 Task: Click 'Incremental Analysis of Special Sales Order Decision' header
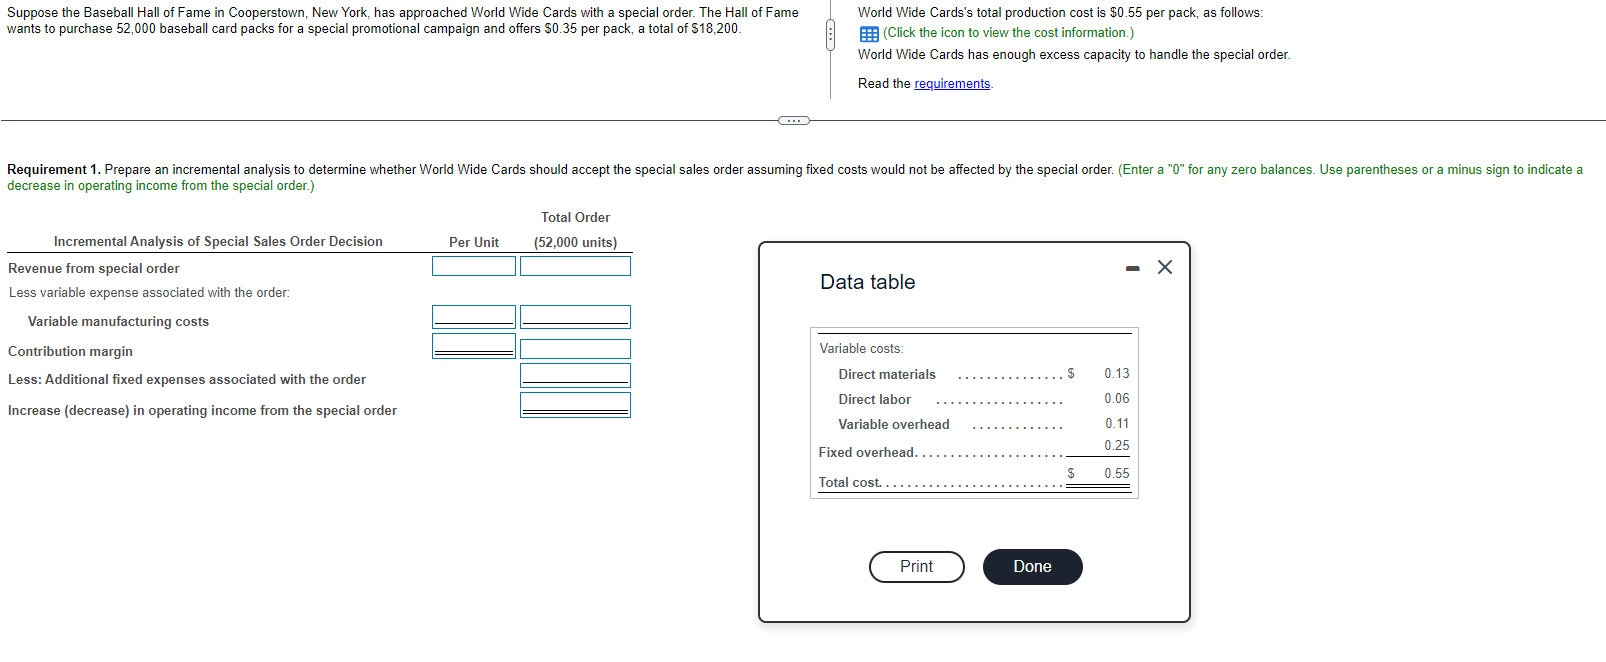(x=218, y=242)
